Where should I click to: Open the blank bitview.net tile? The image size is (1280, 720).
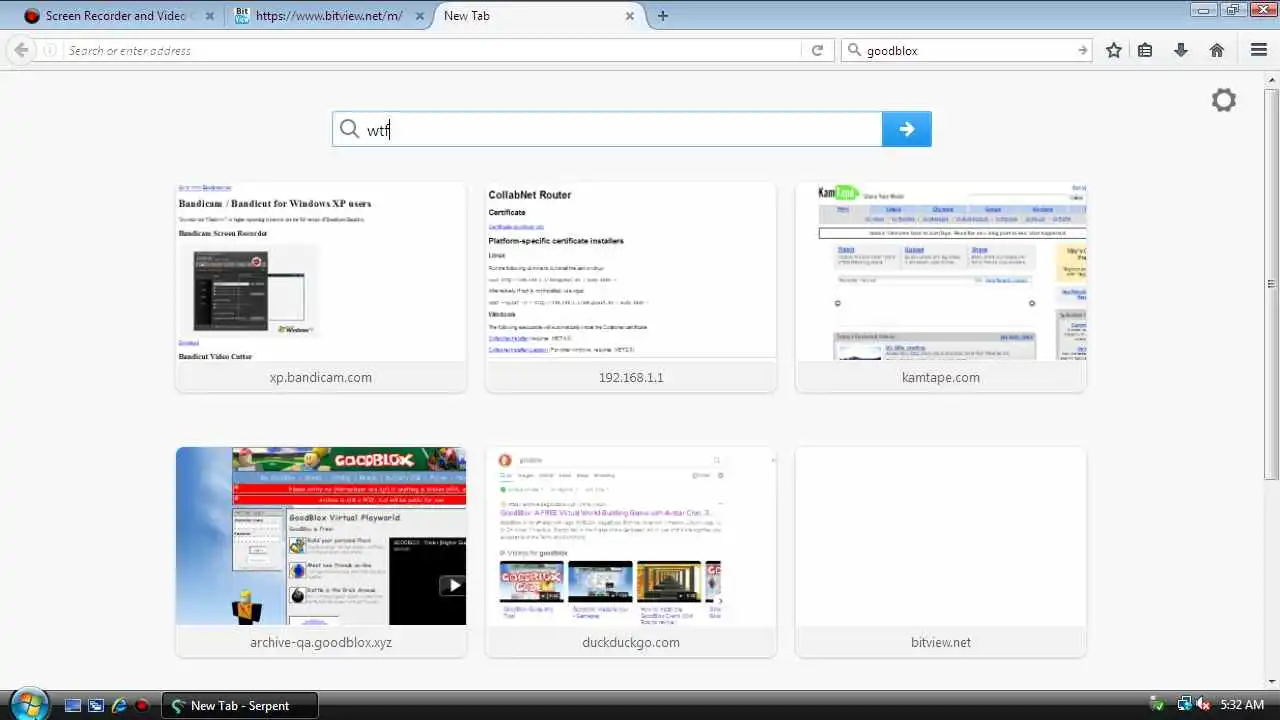point(941,552)
